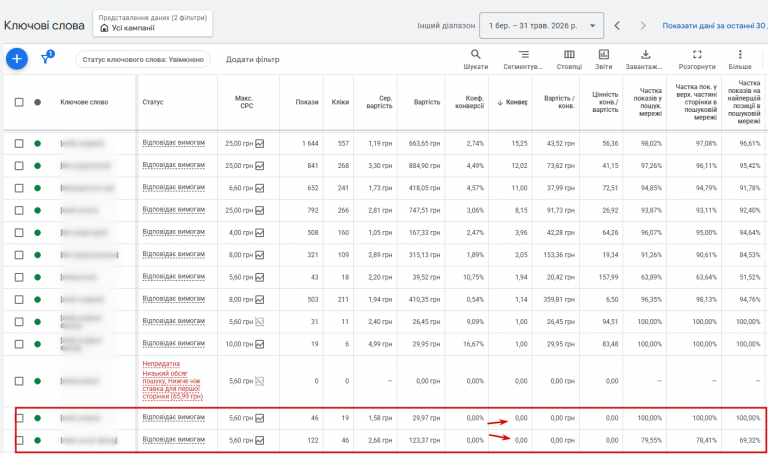Open the Усі кампанії data view selector
Viewport: 768px width, 454px height.
(x=152, y=23)
